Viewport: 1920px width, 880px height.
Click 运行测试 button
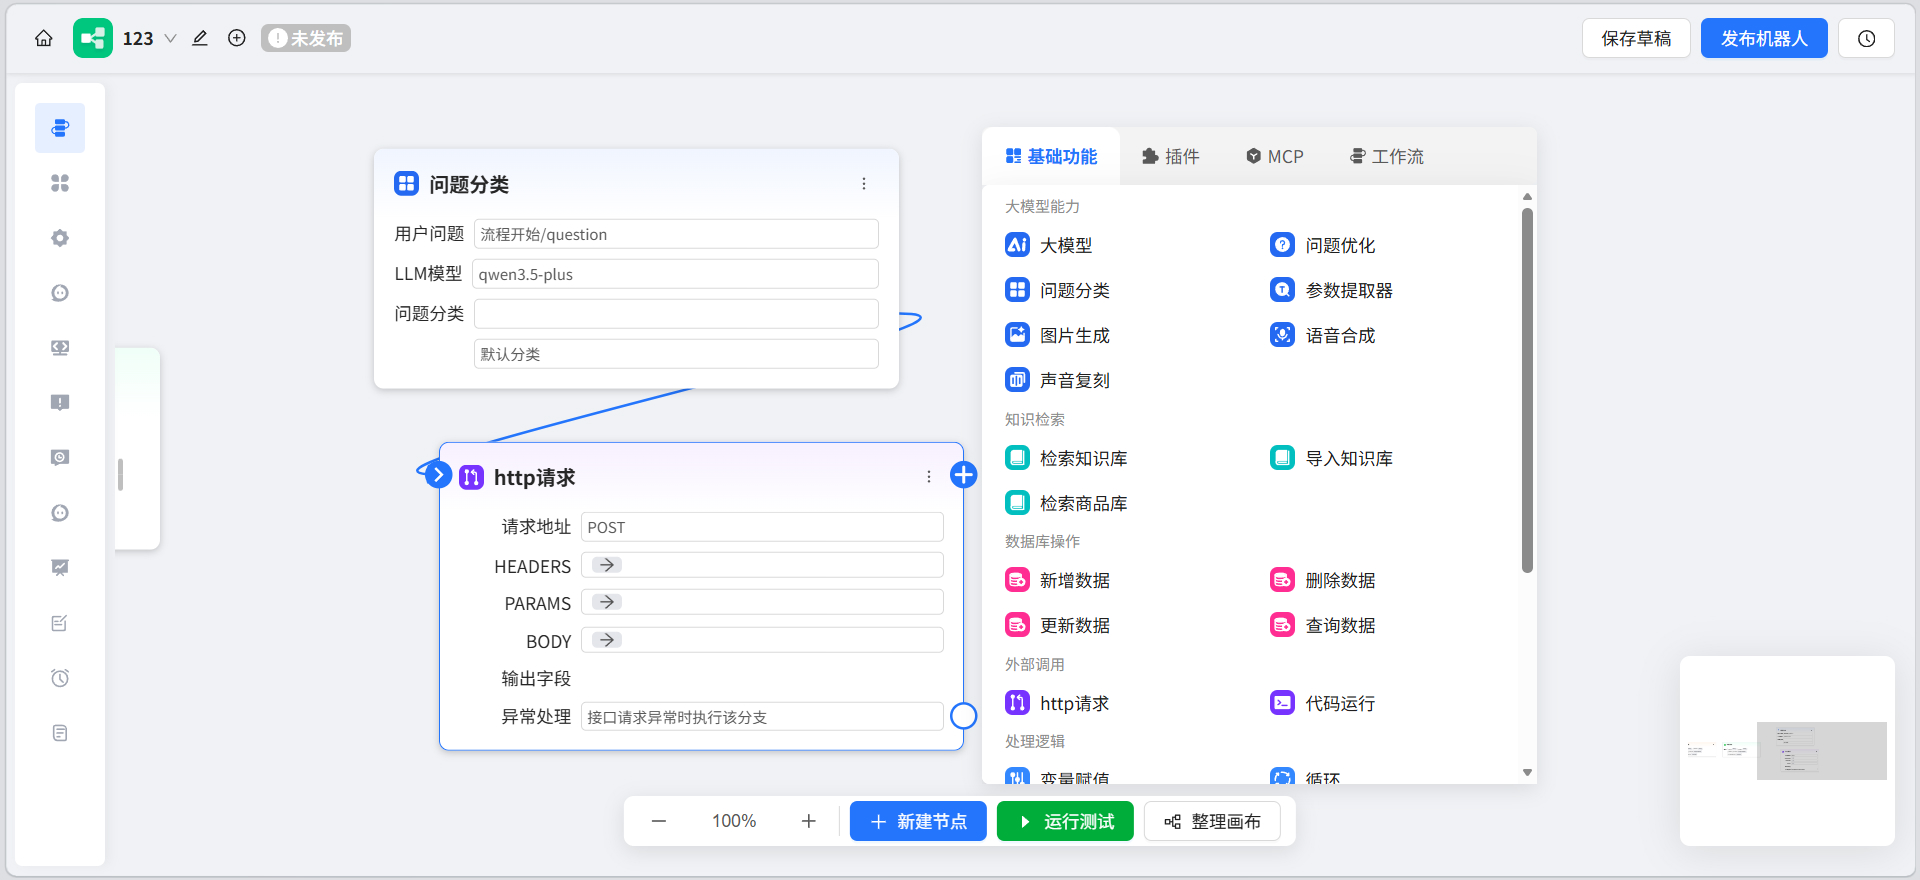coord(1065,821)
